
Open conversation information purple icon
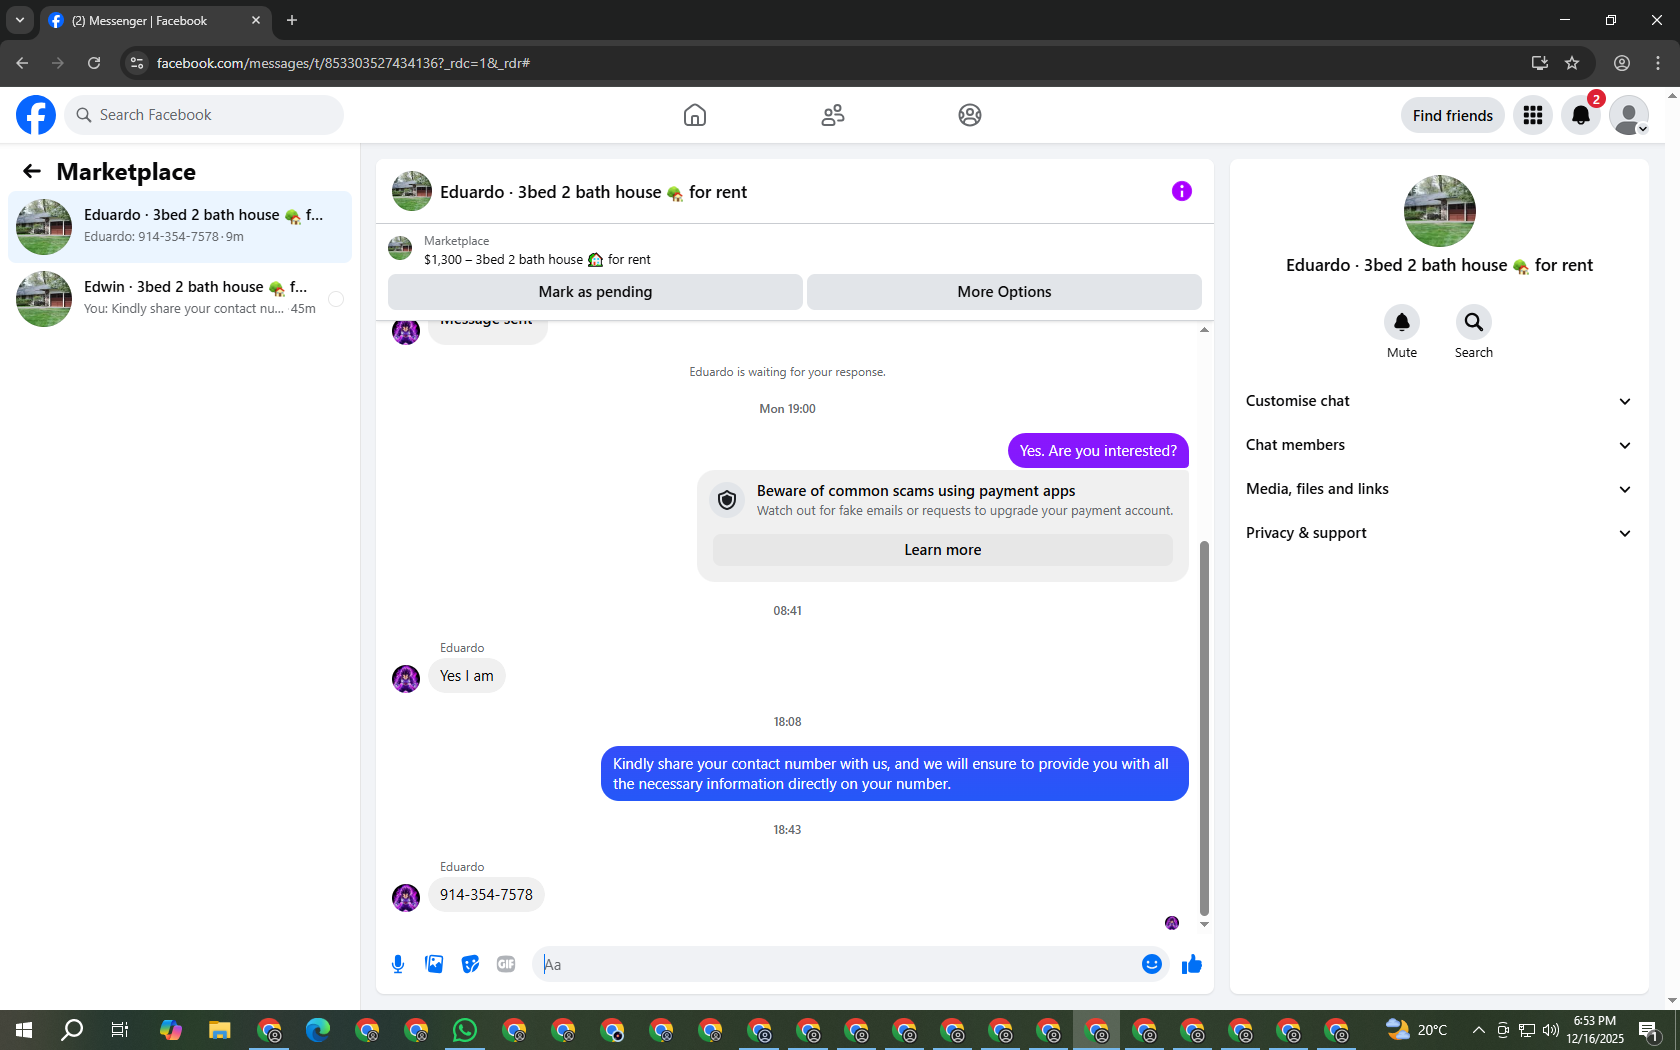coord(1182,191)
